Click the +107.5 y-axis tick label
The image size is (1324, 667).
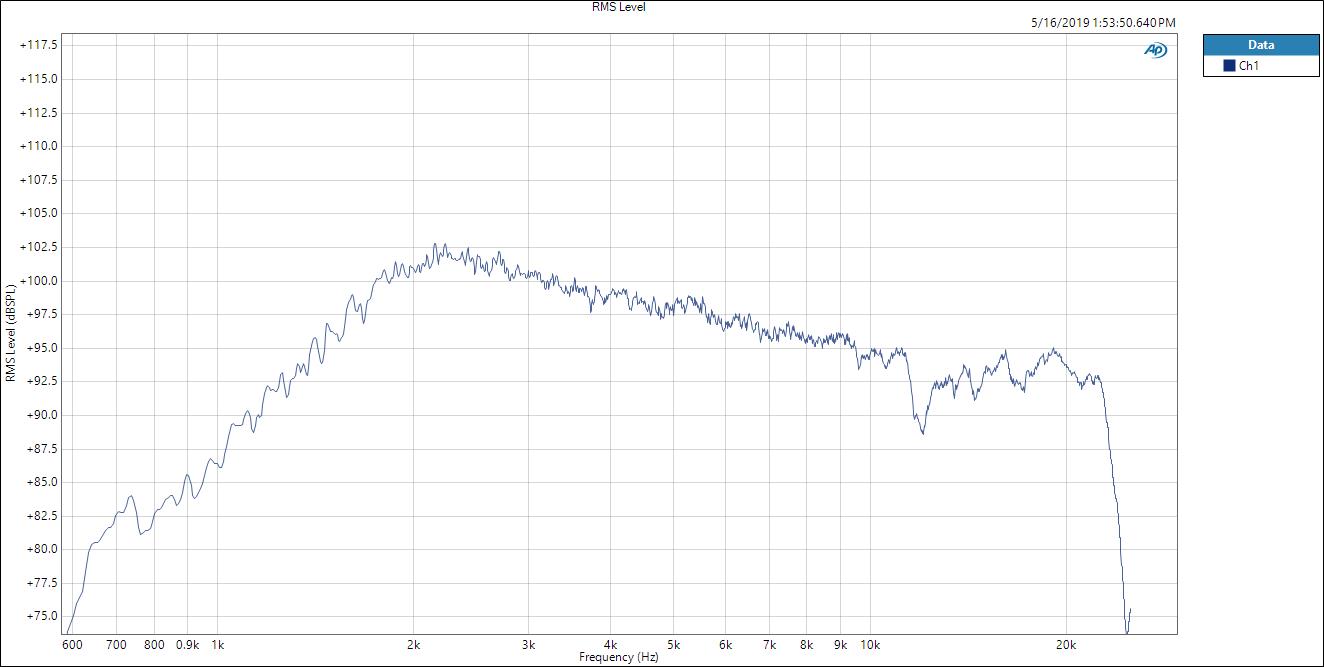click(40, 180)
